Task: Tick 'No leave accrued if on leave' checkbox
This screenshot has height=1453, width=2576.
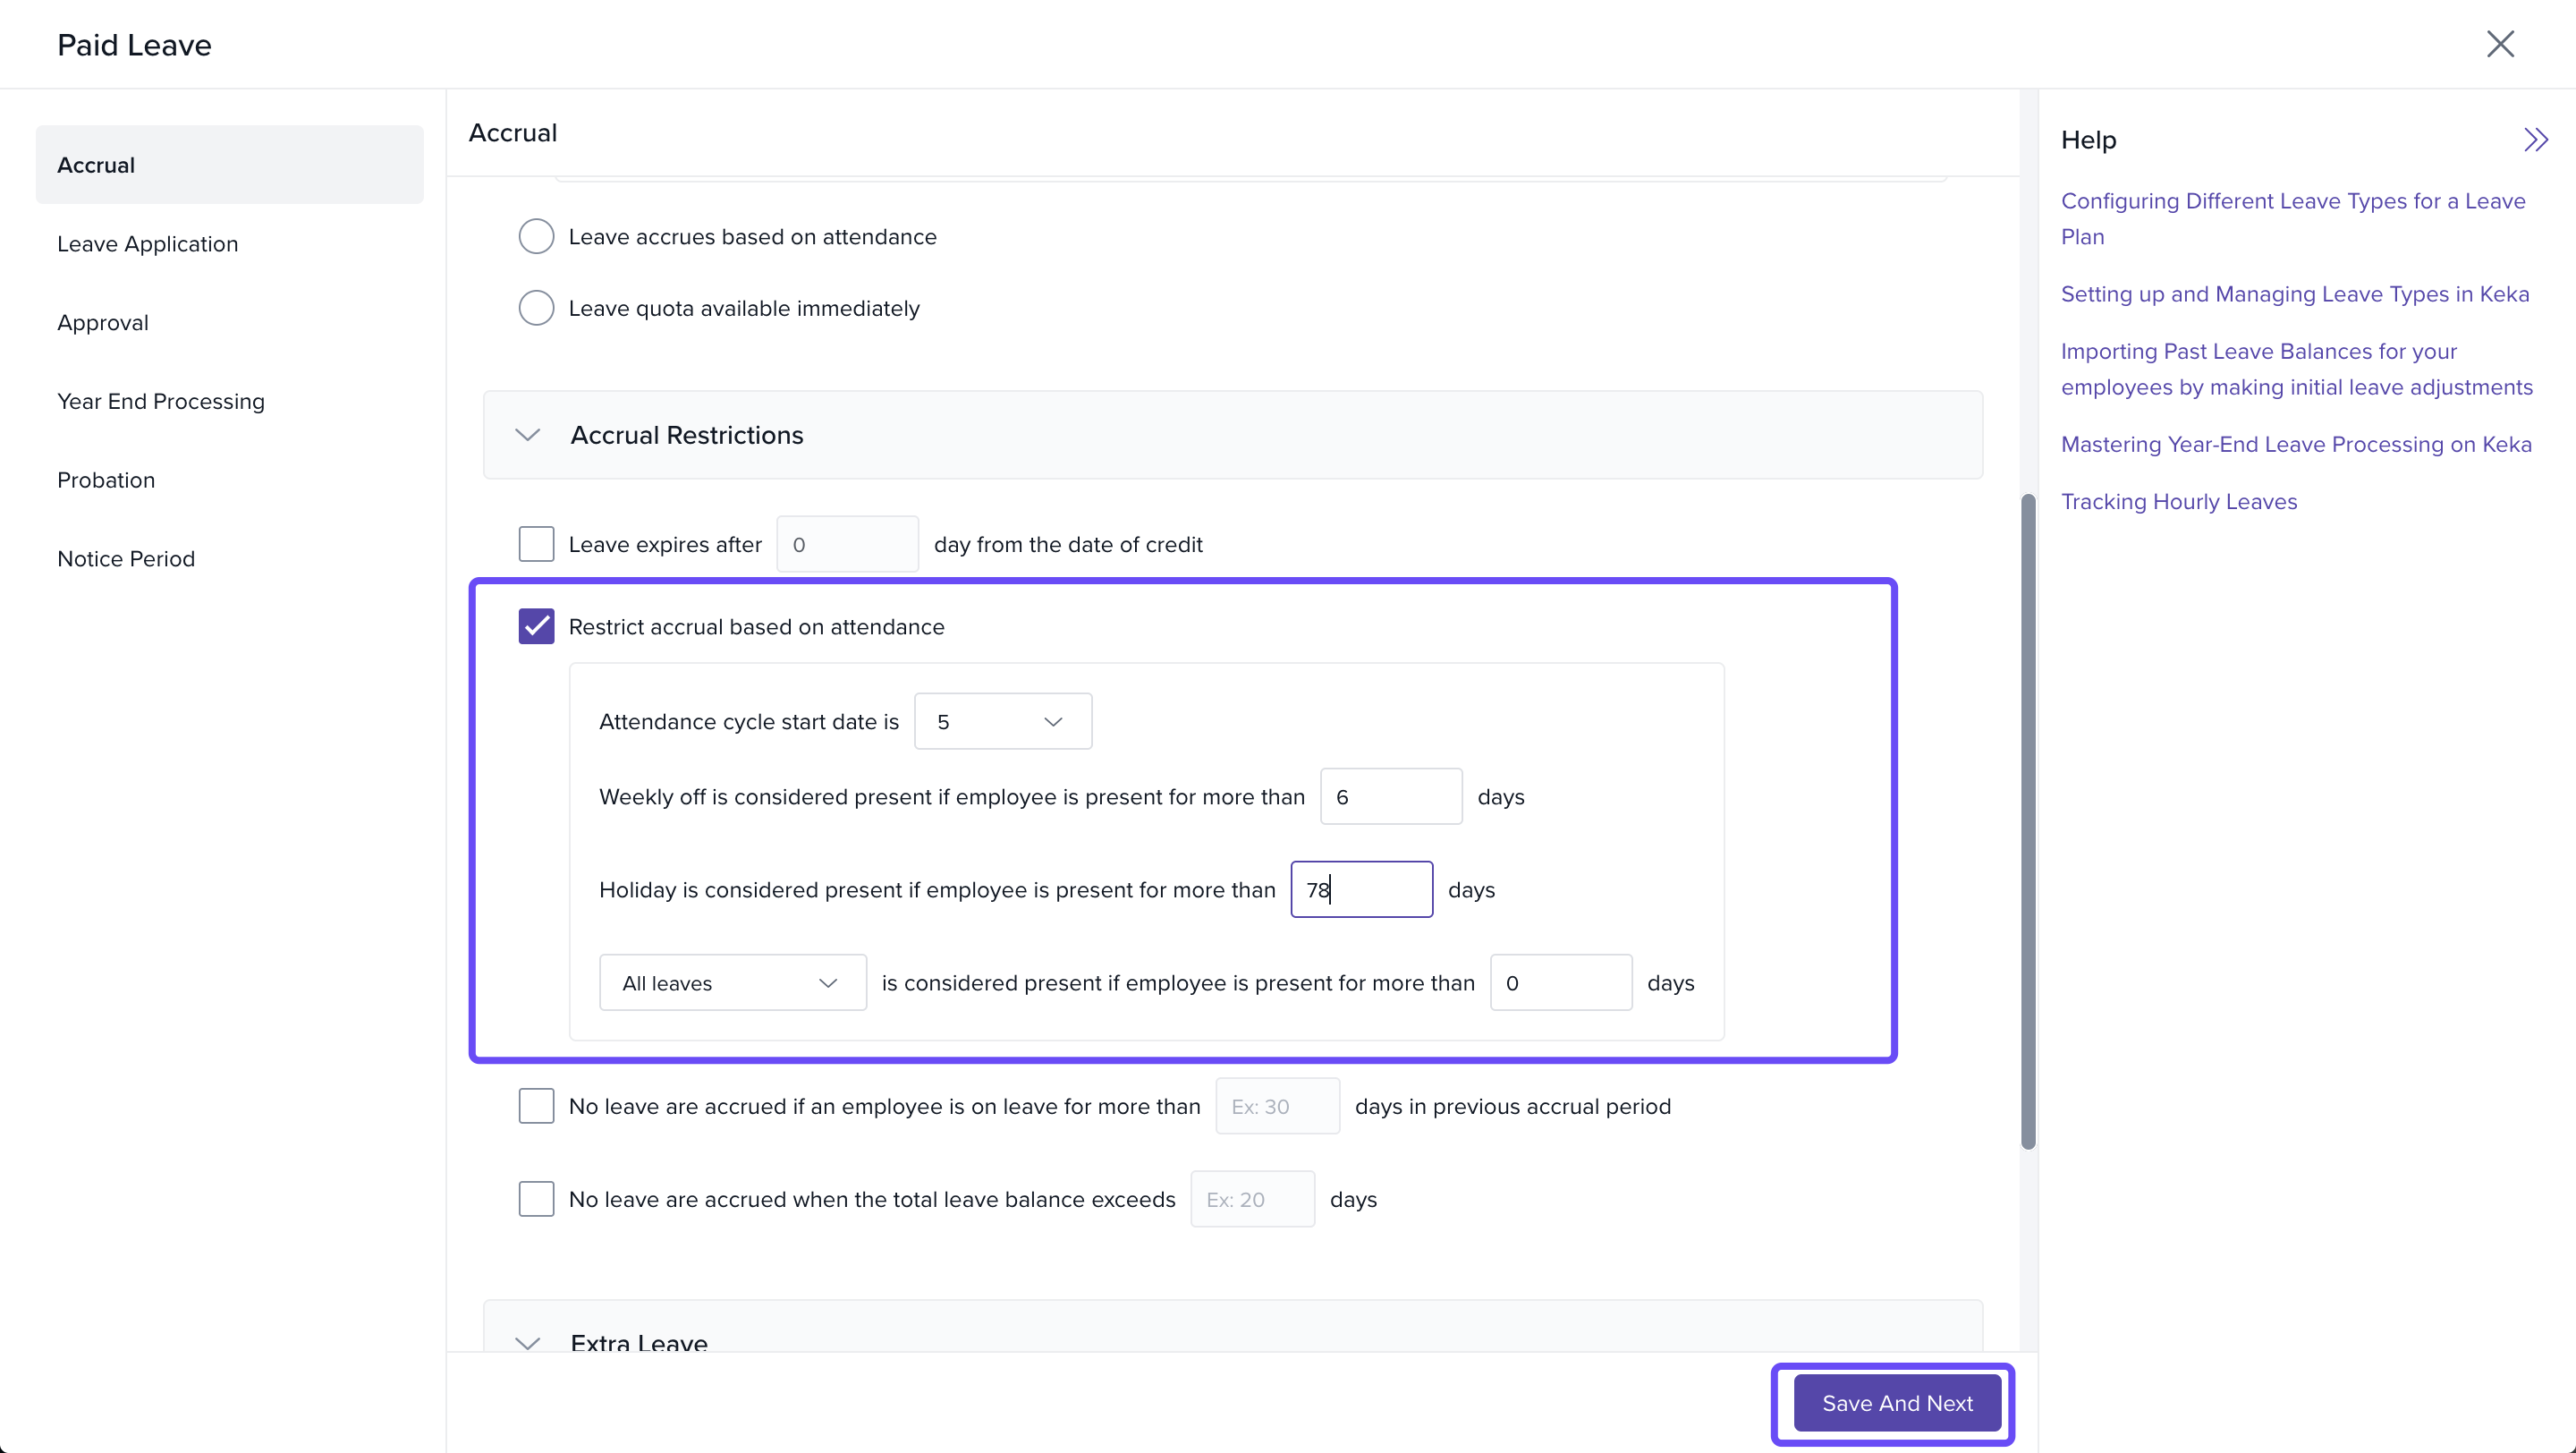Action: click(x=536, y=1106)
